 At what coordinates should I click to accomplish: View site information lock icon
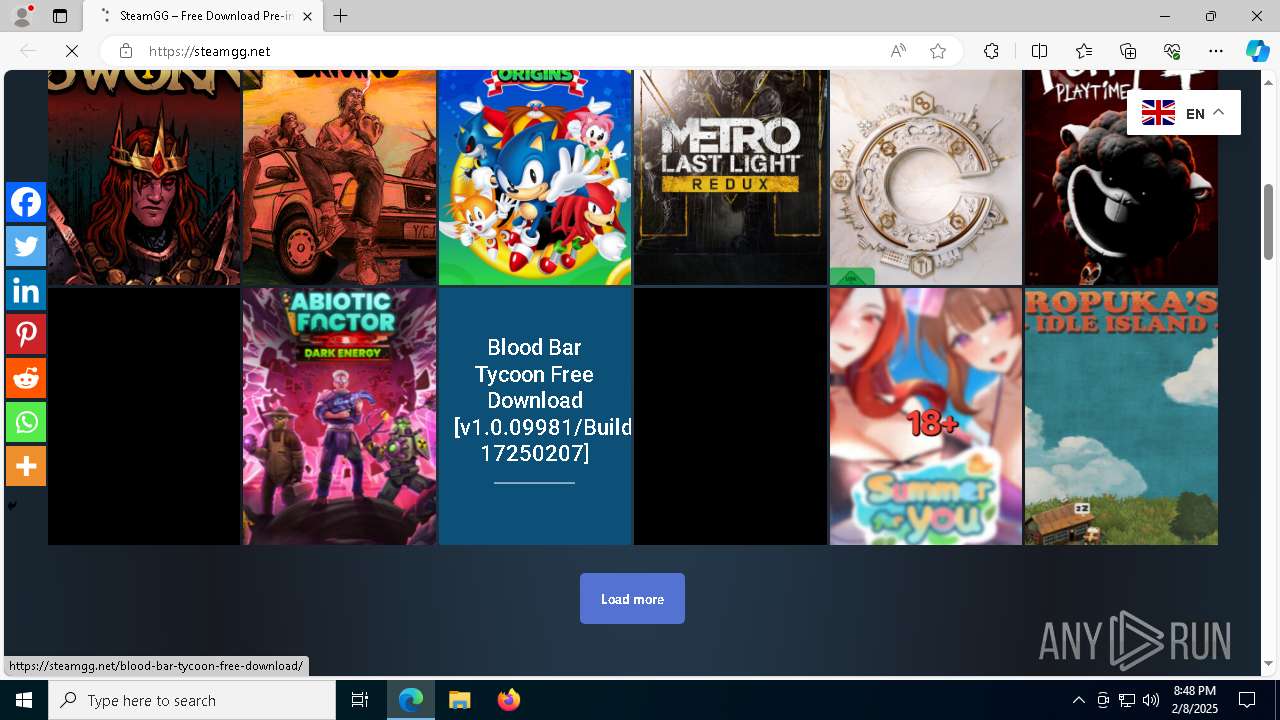coord(125,51)
